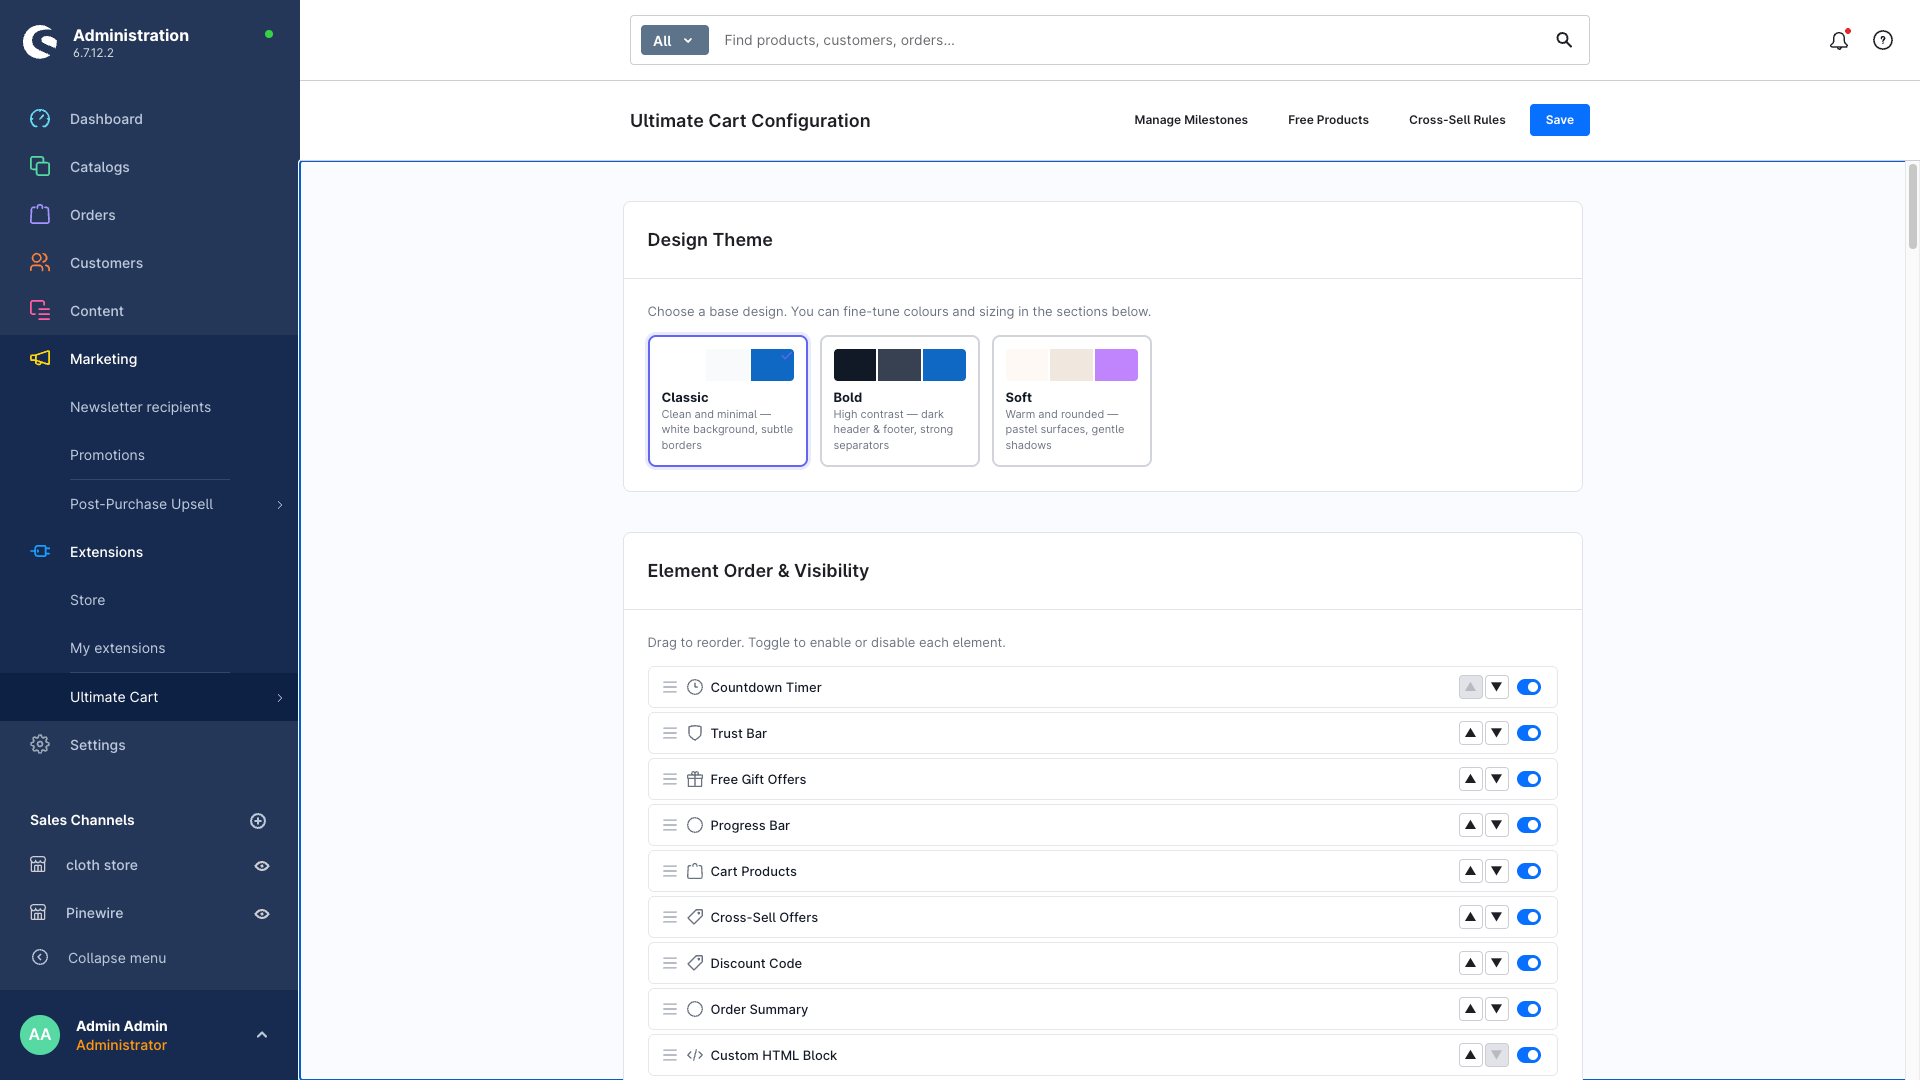The image size is (1920, 1080).
Task: Click the Save button
Action: pos(1559,120)
